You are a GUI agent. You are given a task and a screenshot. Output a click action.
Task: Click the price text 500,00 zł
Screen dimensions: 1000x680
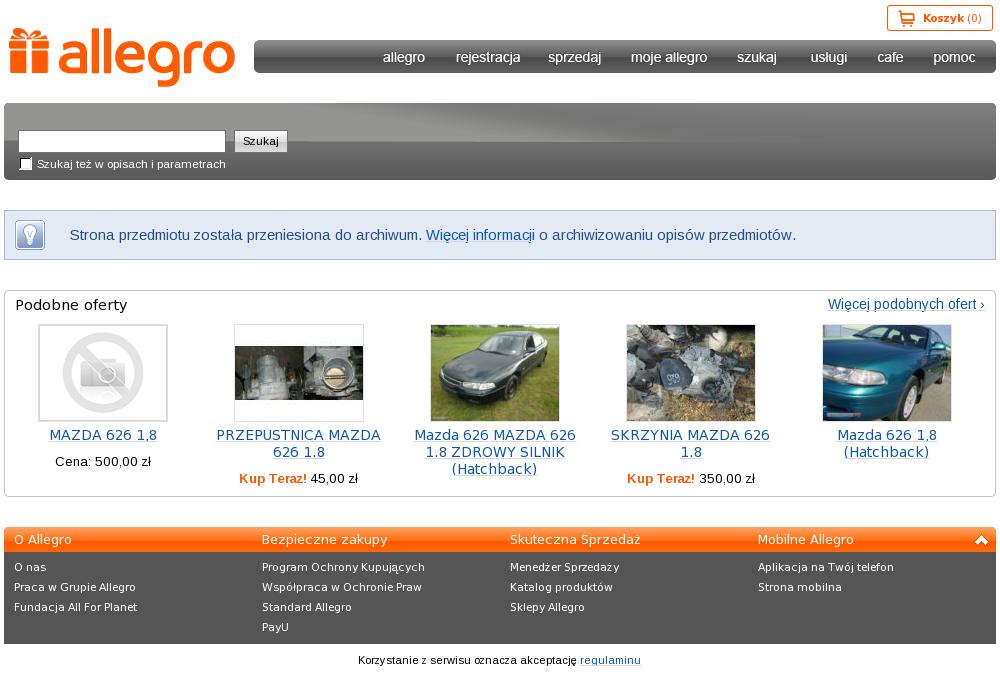[x=123, y=461]
